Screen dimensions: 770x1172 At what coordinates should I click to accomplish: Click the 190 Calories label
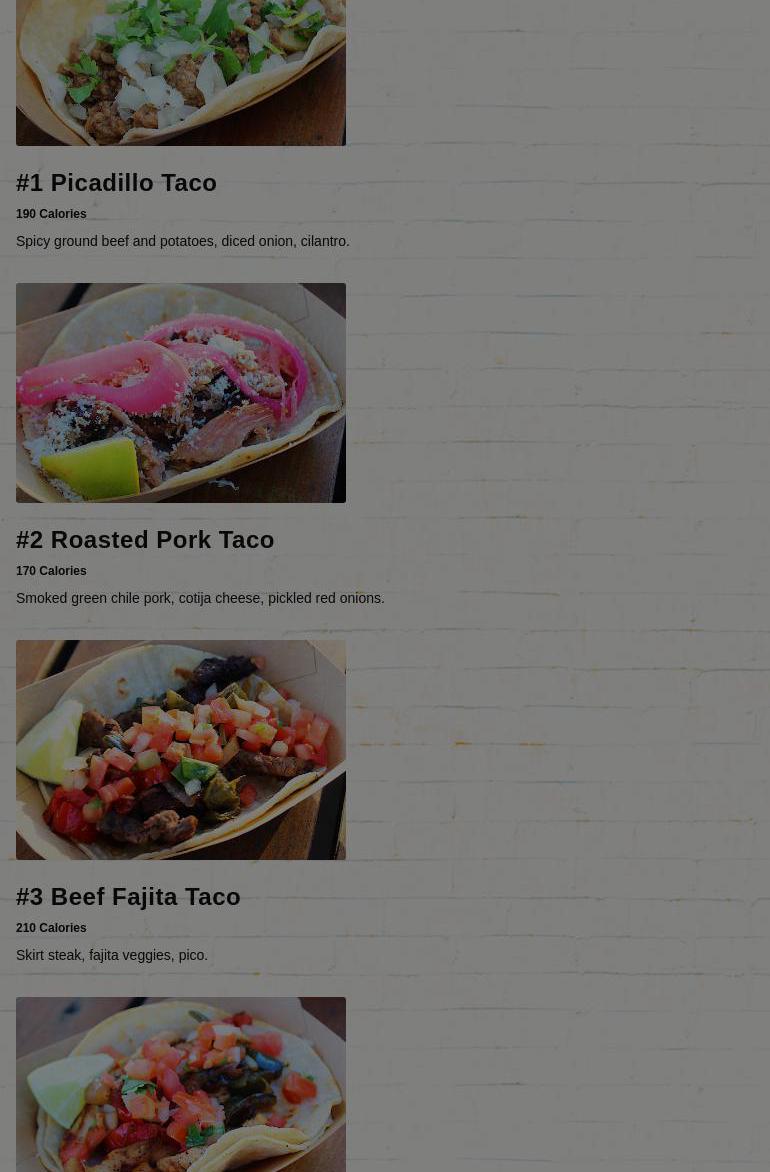(51, 214)
